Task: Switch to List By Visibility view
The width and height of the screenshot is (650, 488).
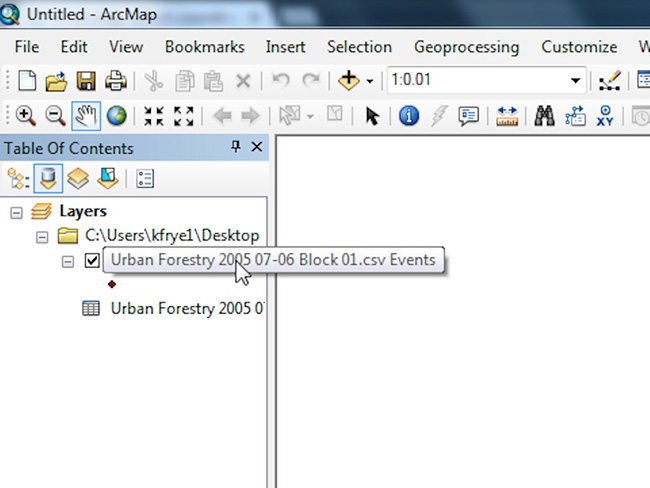Action: tap(78, 179)
